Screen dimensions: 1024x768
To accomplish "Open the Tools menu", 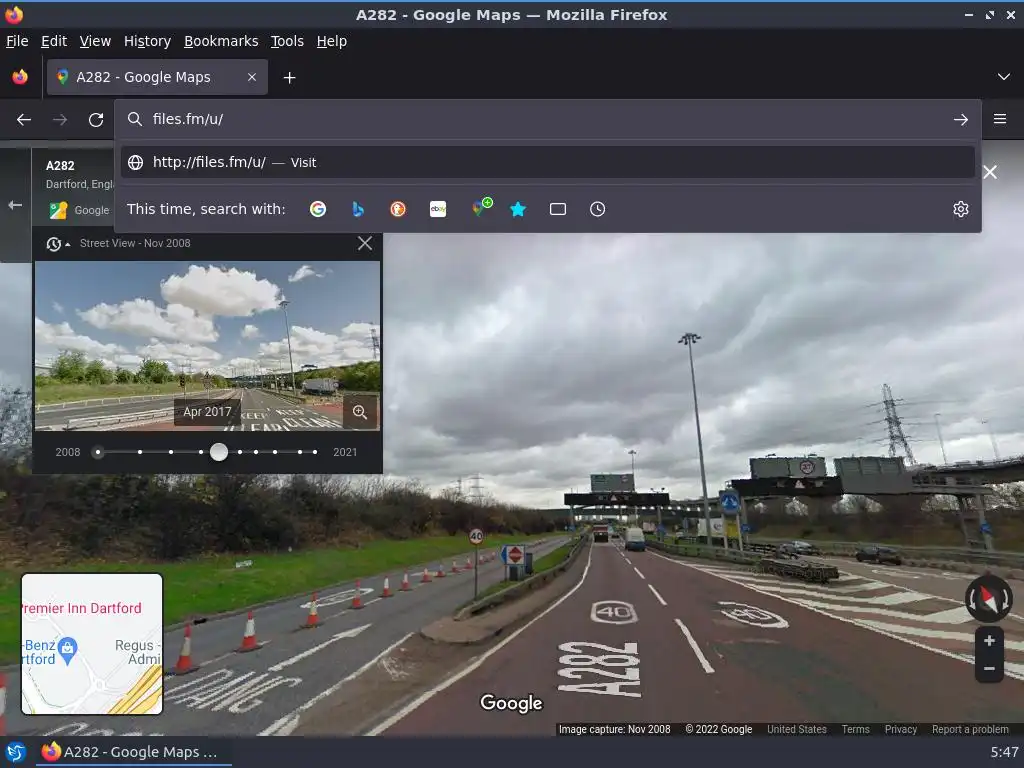I will point(287,41).
